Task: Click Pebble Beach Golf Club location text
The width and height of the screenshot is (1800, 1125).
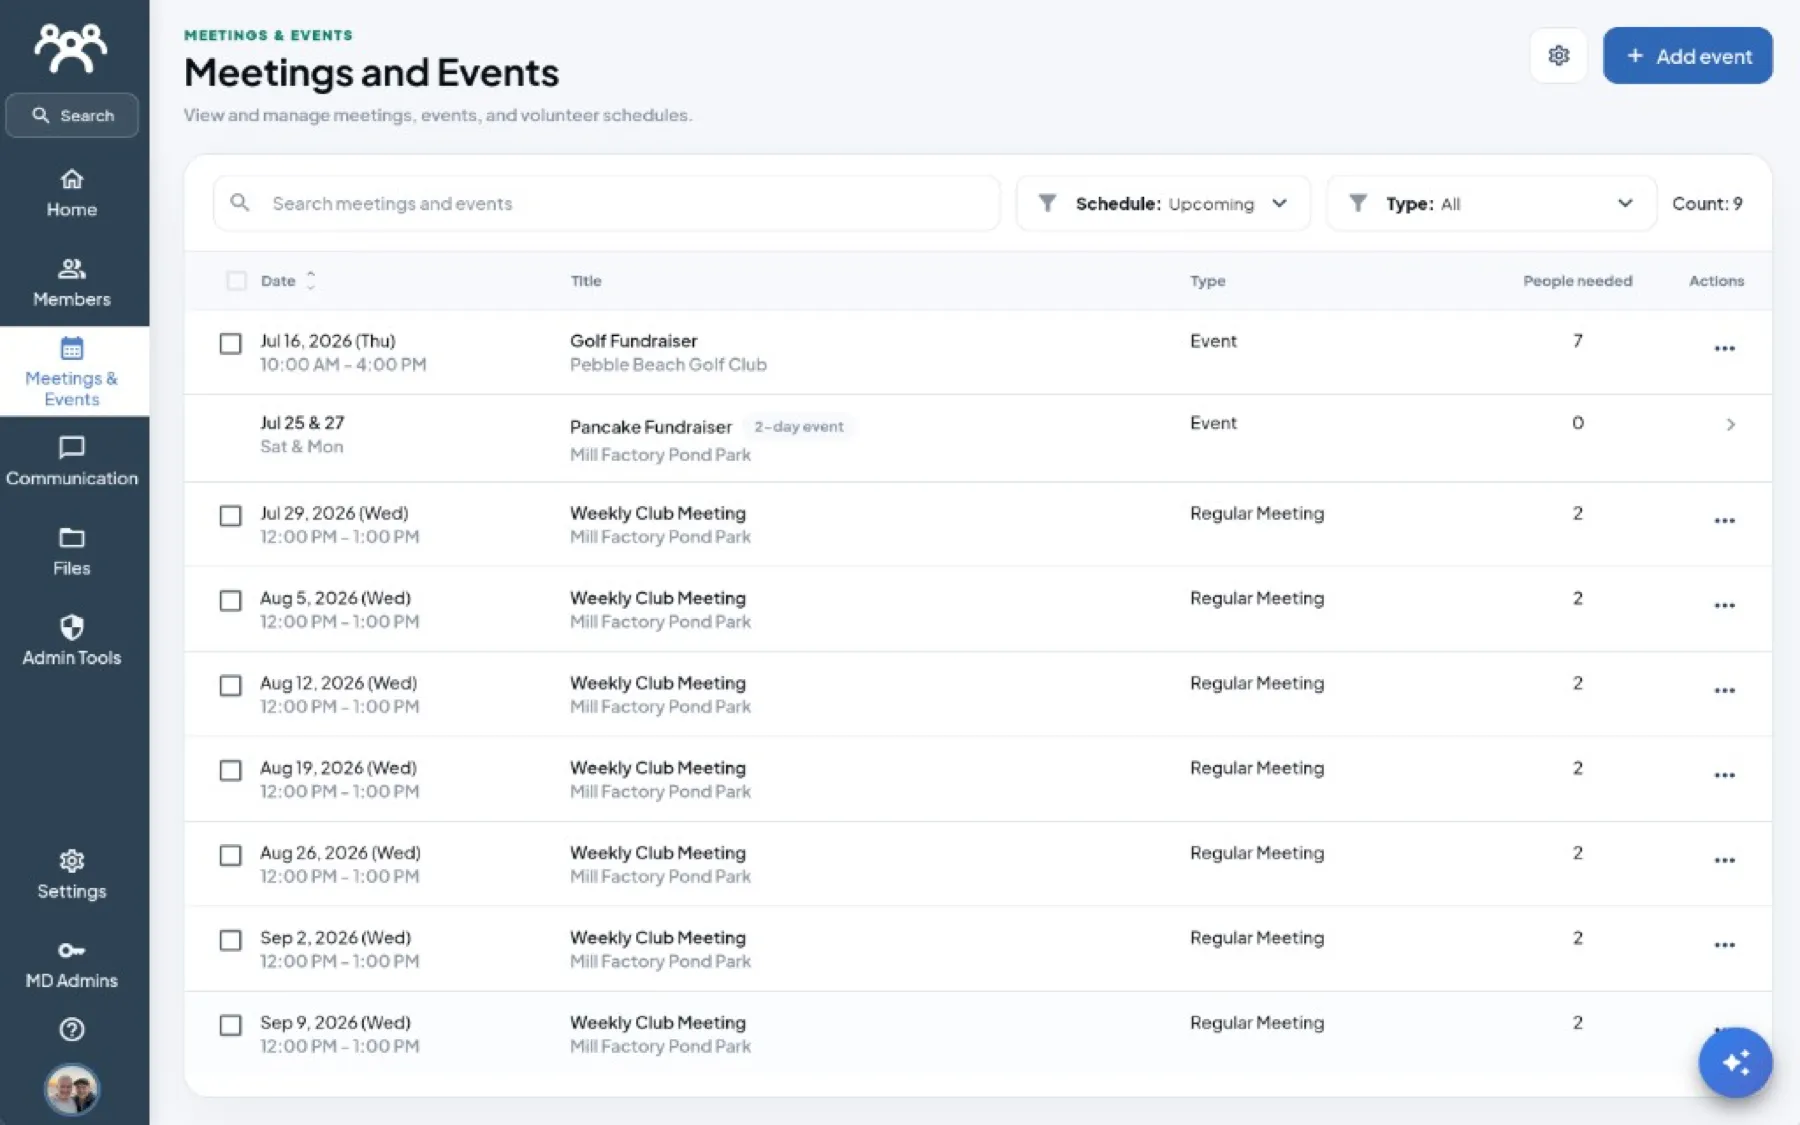Action: point(668,365)
